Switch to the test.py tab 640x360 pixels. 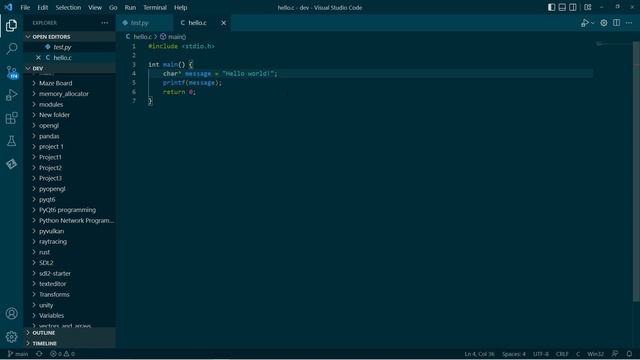(x=144, y=23)
